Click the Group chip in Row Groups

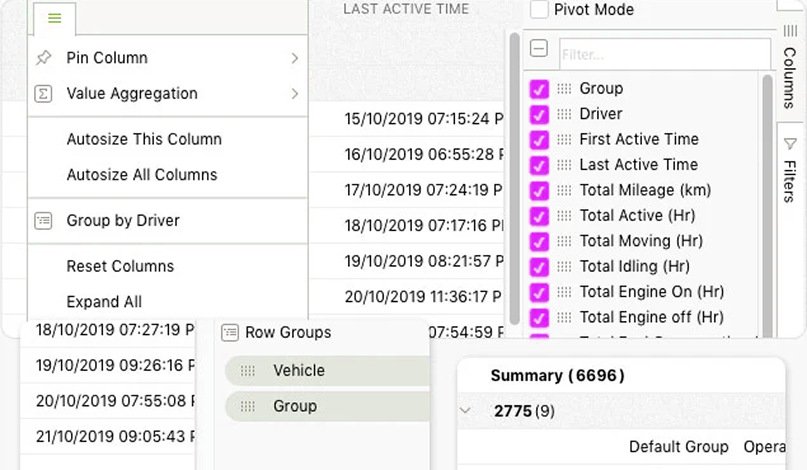(294, 406)
